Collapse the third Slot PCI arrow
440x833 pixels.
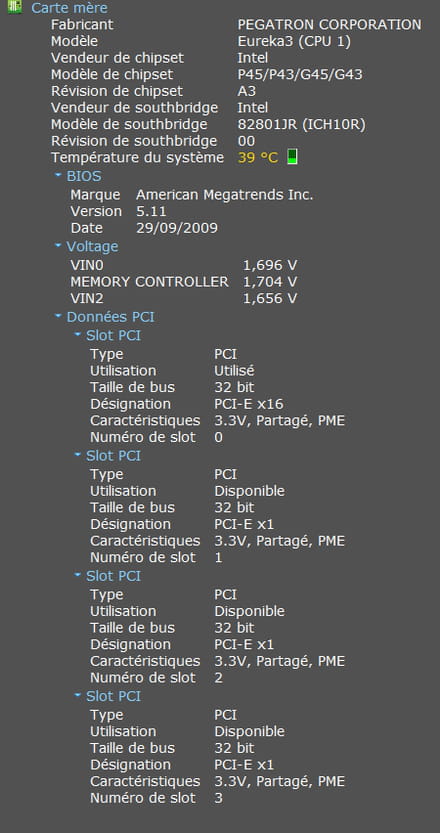pos(78,575)
